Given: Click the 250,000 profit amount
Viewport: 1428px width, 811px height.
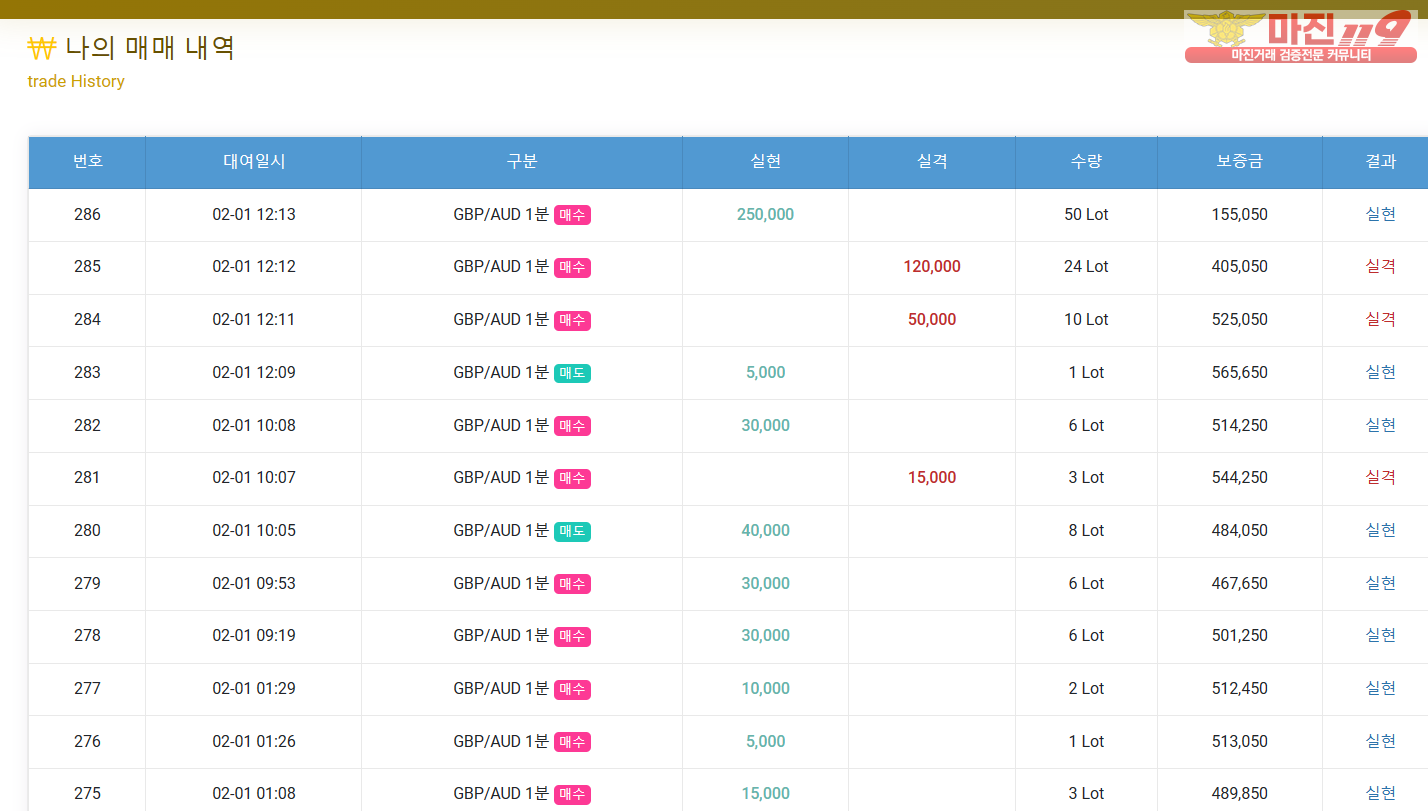Looking at the screenshot, I should (765, 214).
